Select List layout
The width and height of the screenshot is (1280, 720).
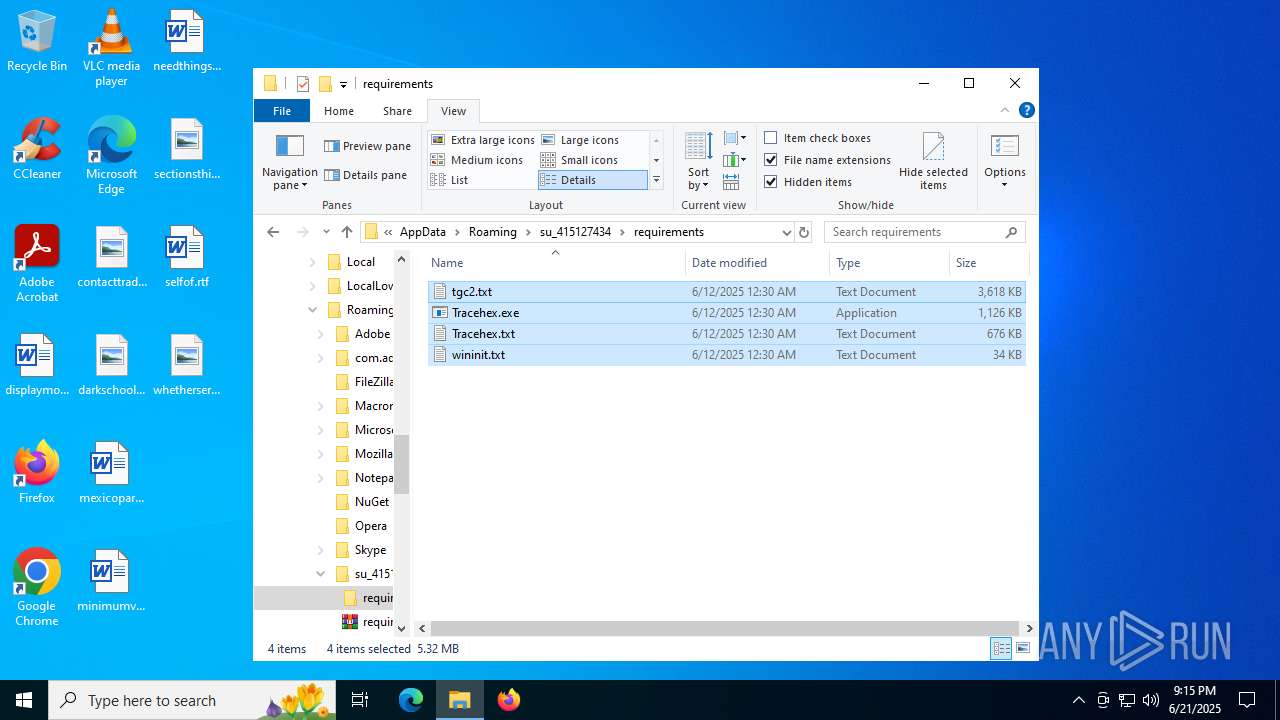tap(450, 180)
